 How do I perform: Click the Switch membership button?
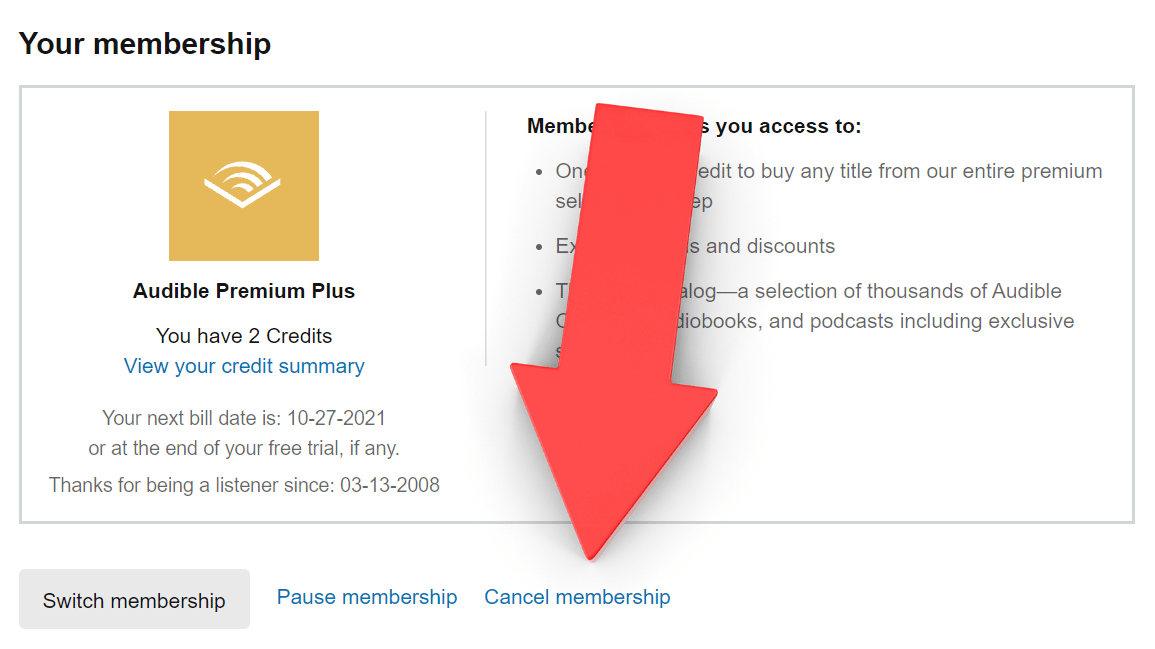coord(134,600)
